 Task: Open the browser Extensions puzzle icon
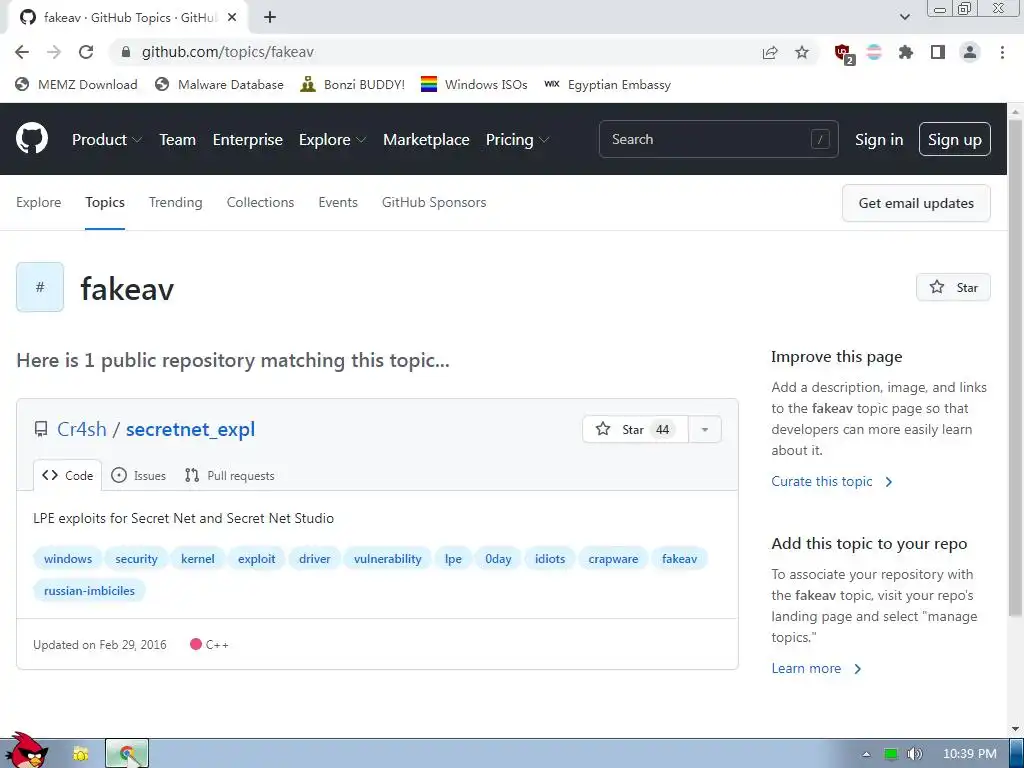pyautogui.click(x=906, y=52)
